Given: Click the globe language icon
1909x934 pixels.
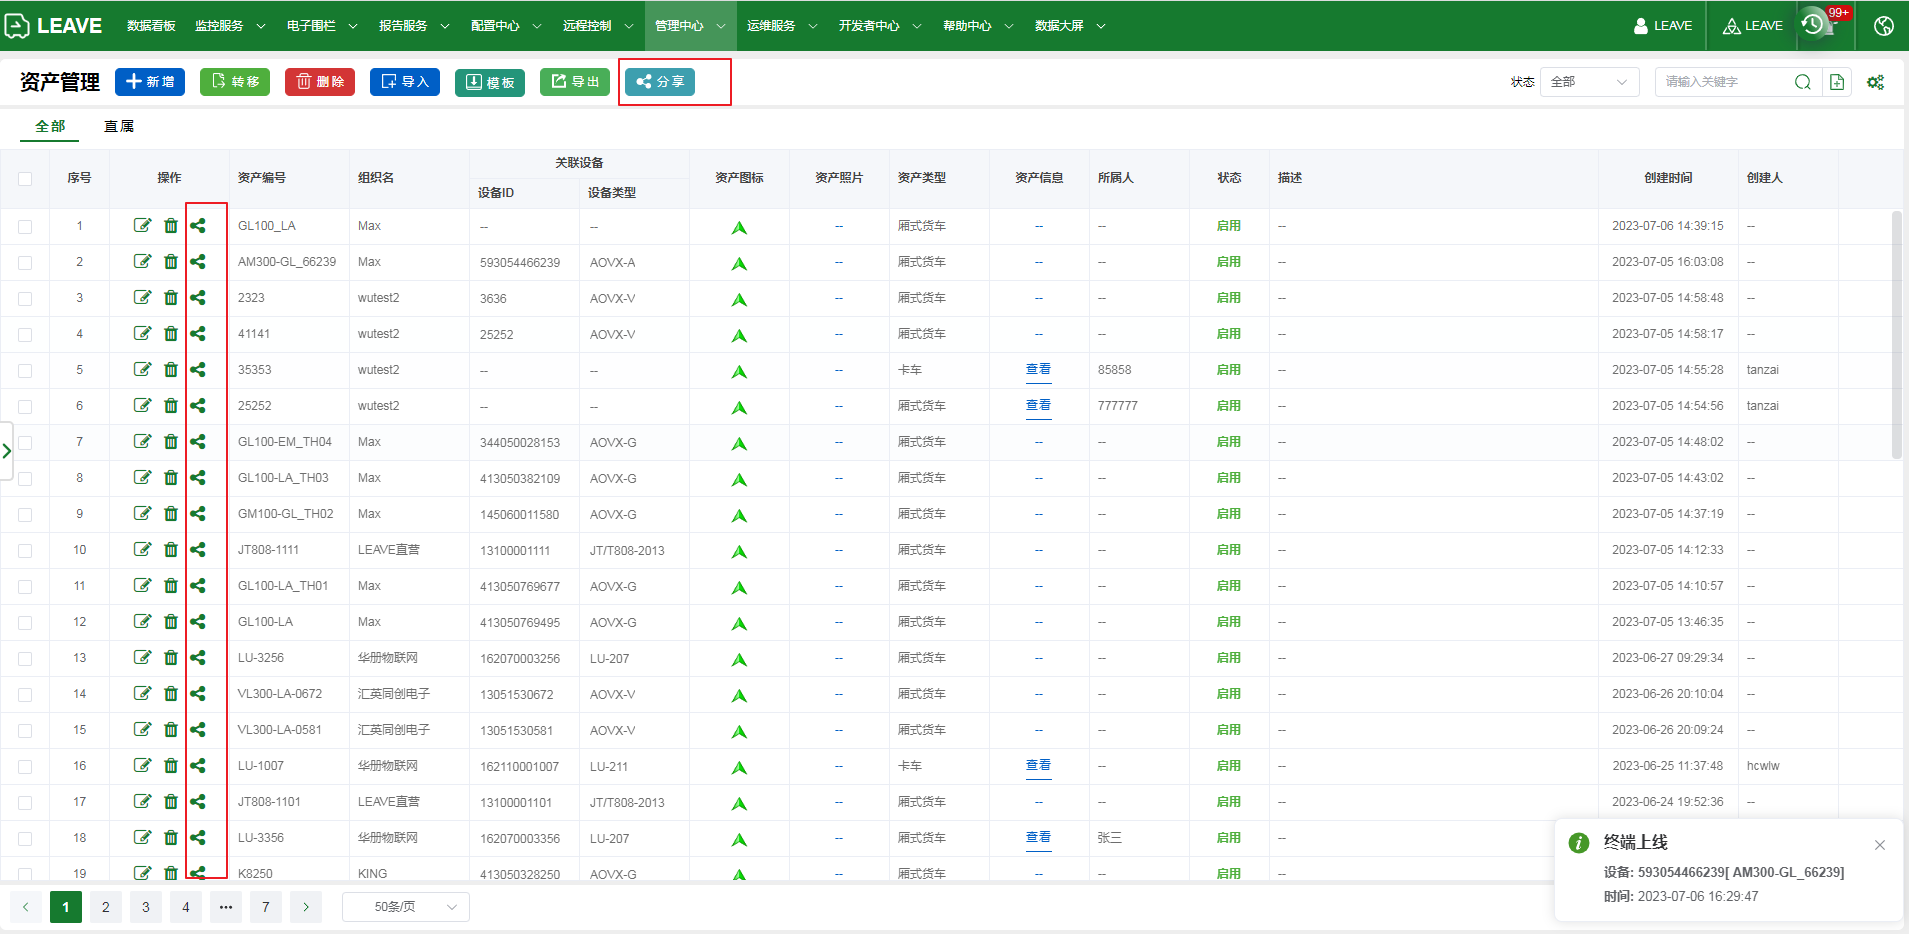Looking at the screenshot, I should (1883, 26).
